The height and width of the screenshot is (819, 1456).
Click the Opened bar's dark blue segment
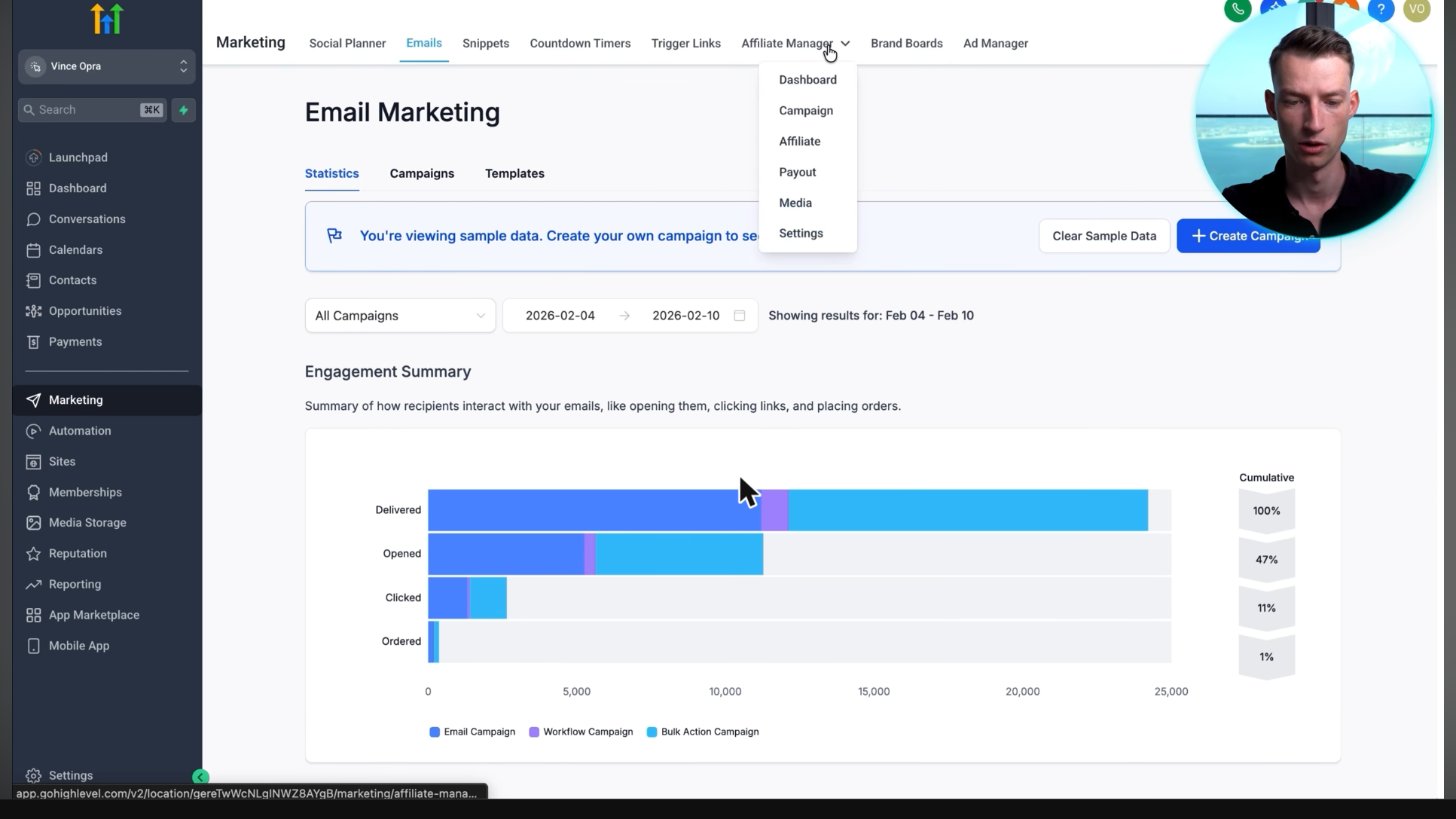[506, 555]
